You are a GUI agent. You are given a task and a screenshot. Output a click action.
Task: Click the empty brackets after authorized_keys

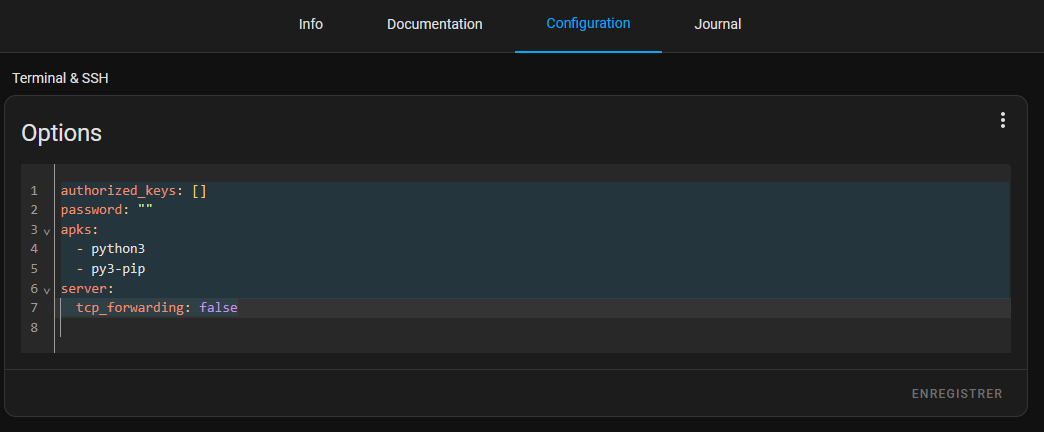click(x=199, y=191)
